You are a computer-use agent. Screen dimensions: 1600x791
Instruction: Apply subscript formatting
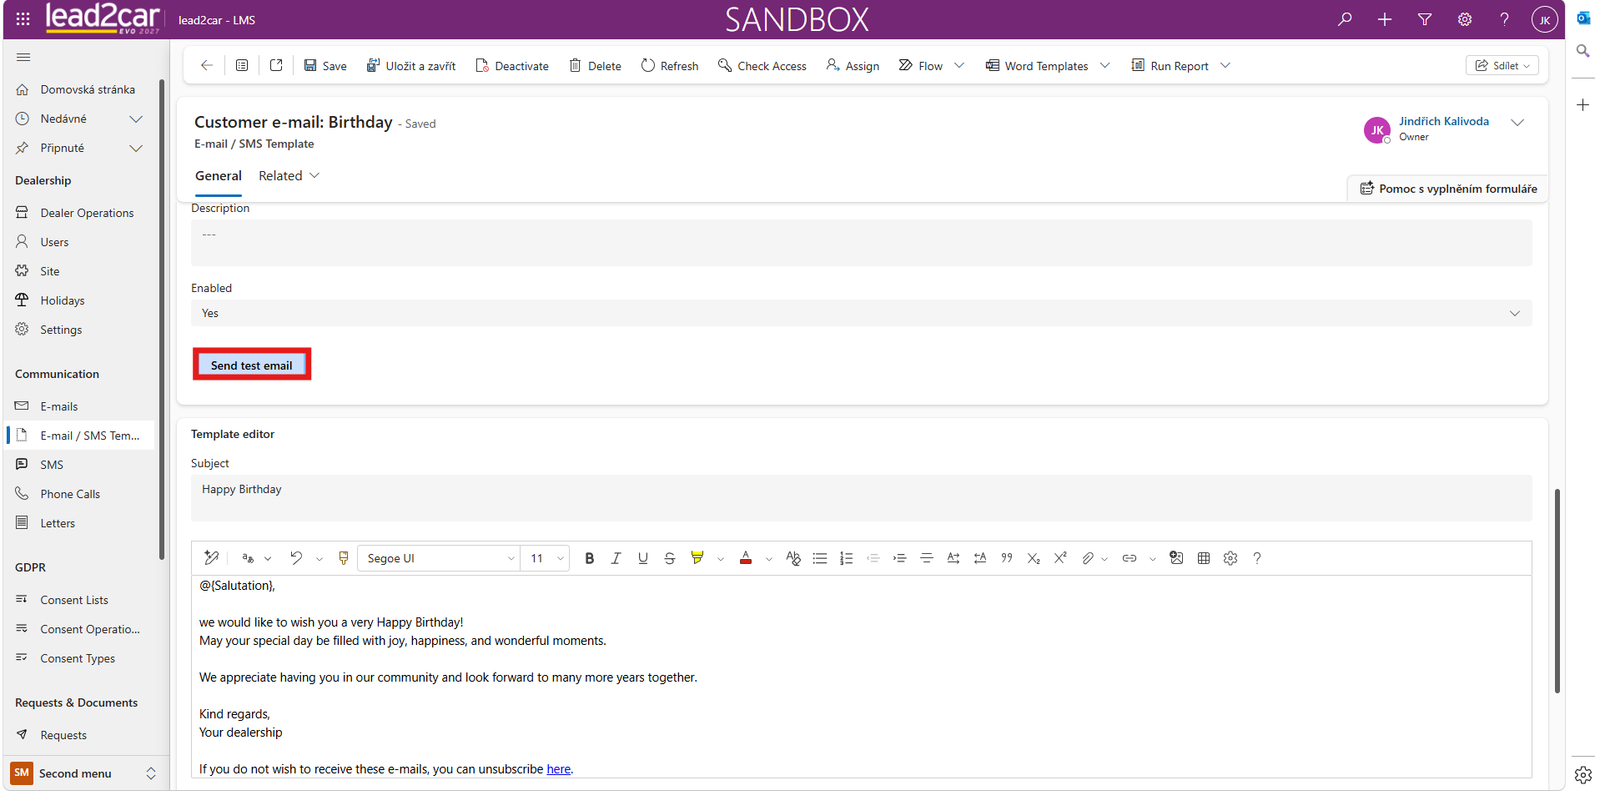[1034, 558]
